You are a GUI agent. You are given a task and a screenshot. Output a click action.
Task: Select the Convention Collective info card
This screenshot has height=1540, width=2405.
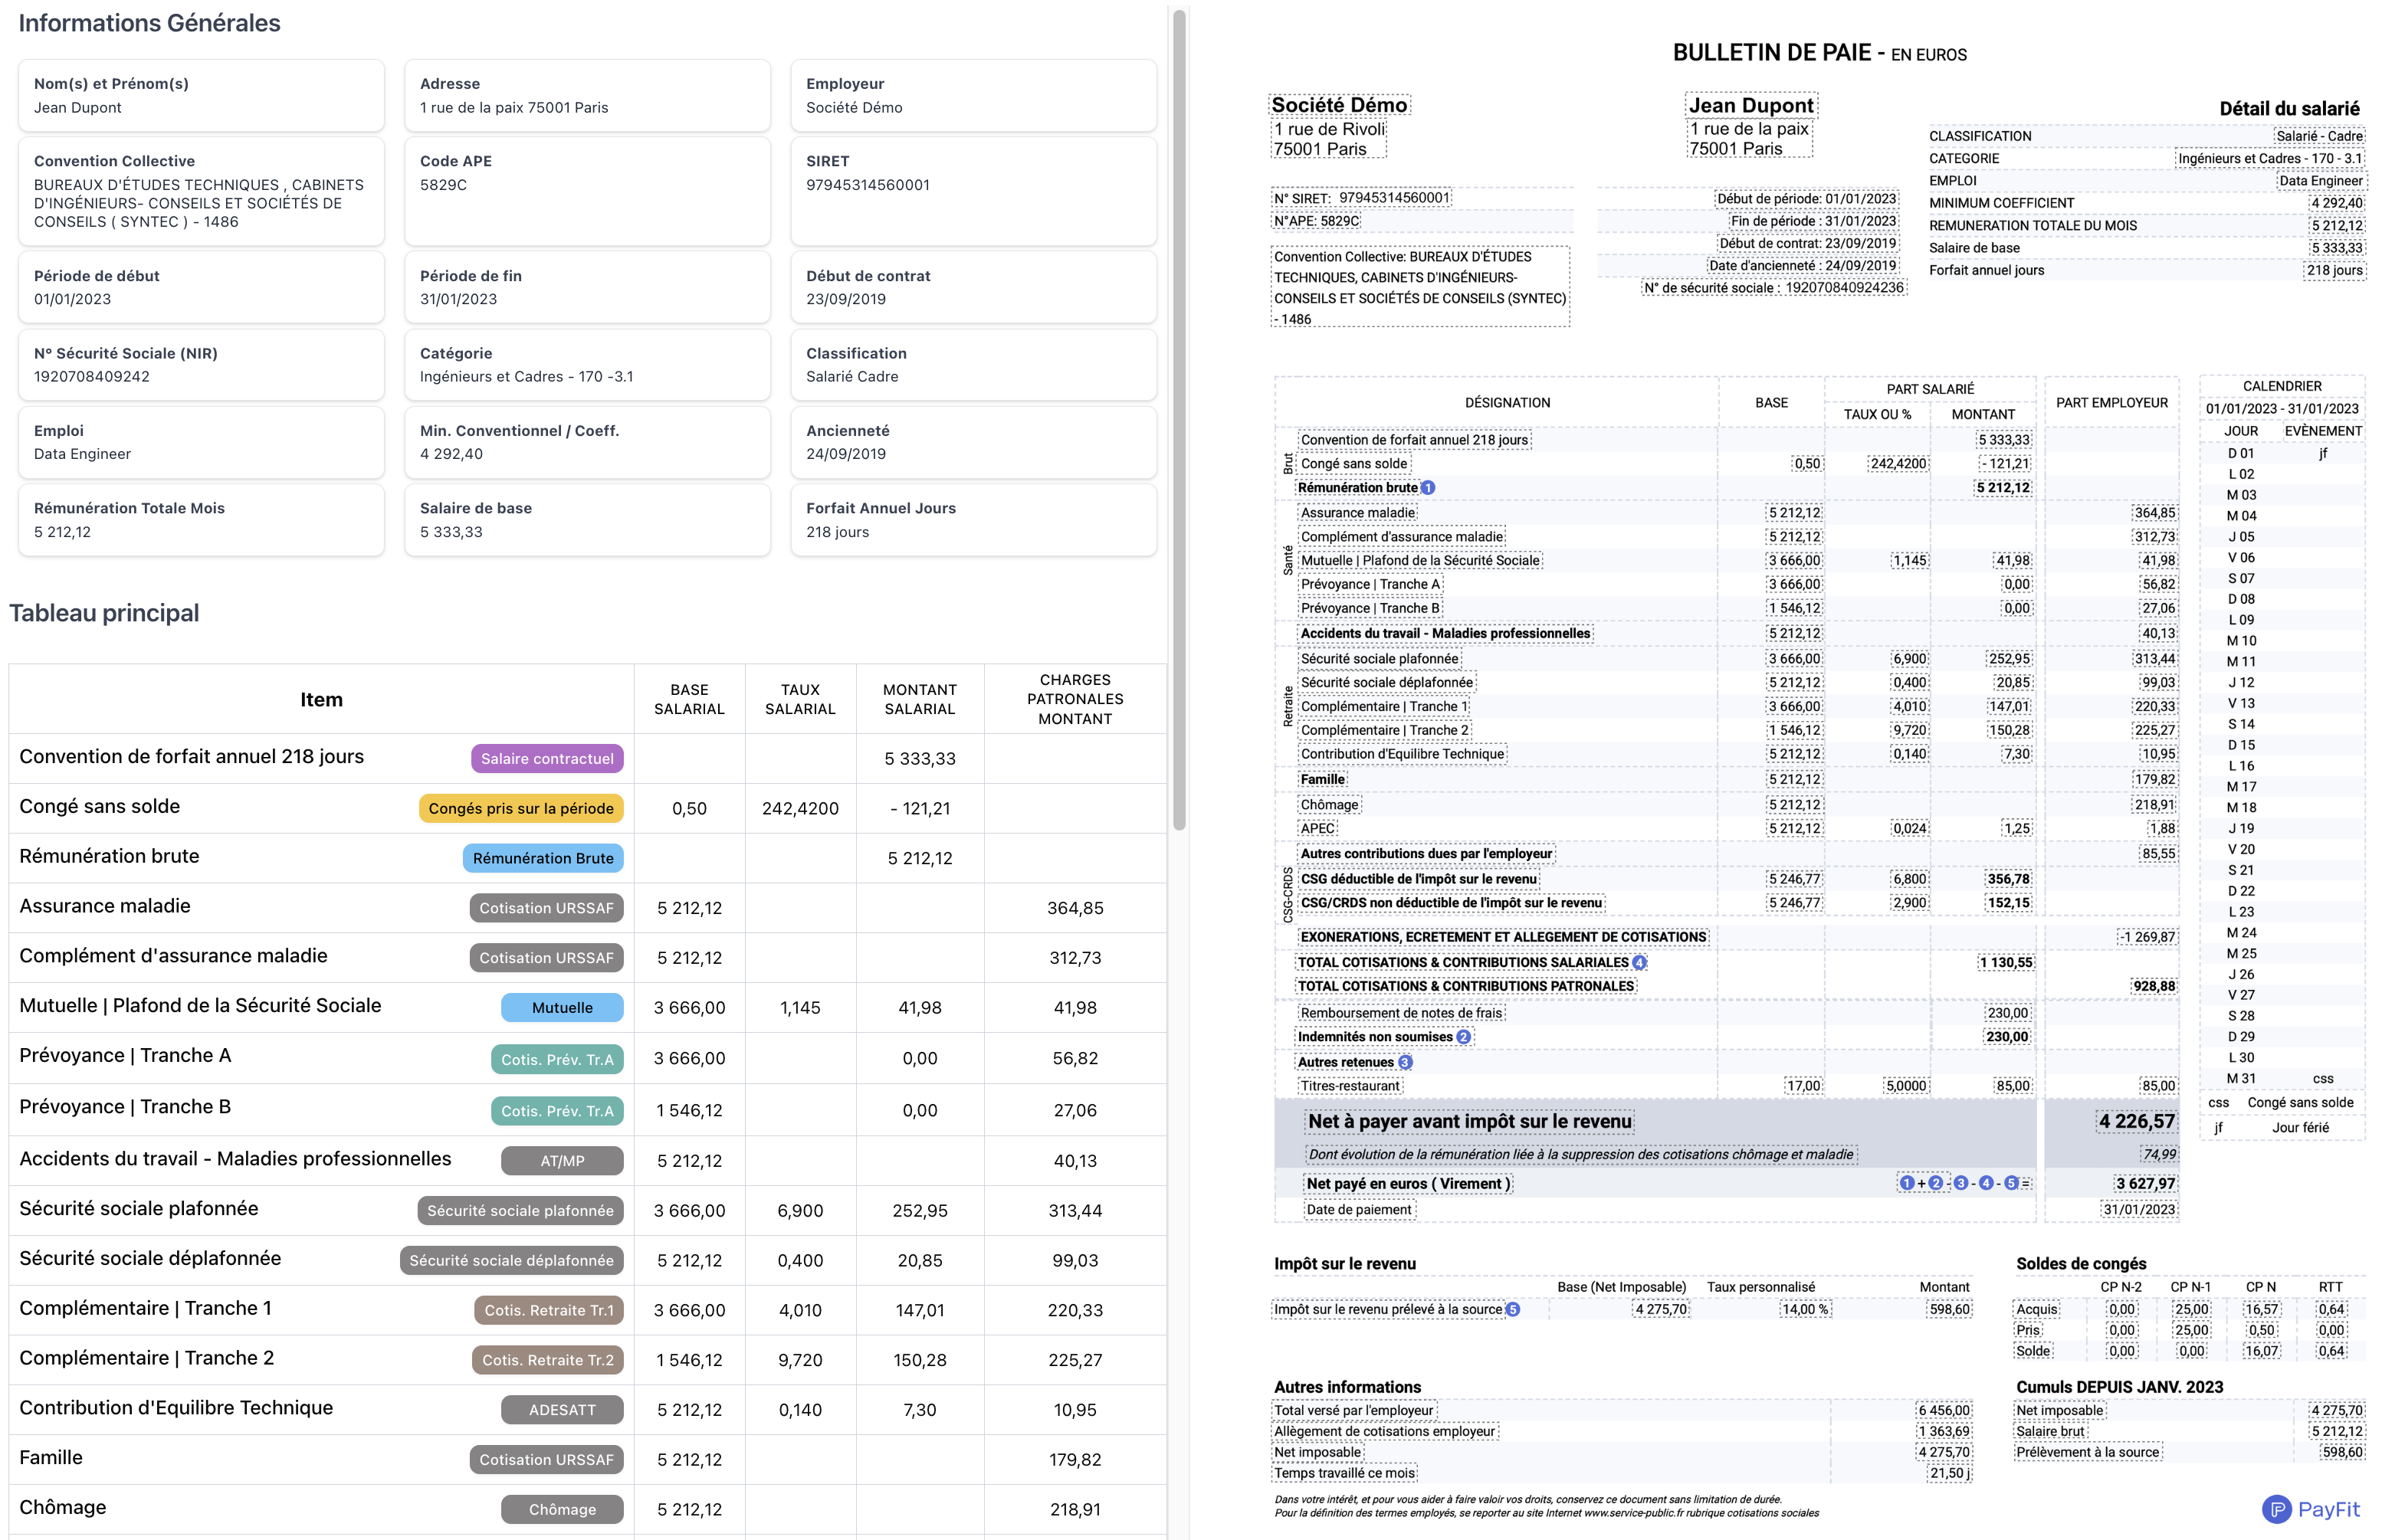coord(200,190)
